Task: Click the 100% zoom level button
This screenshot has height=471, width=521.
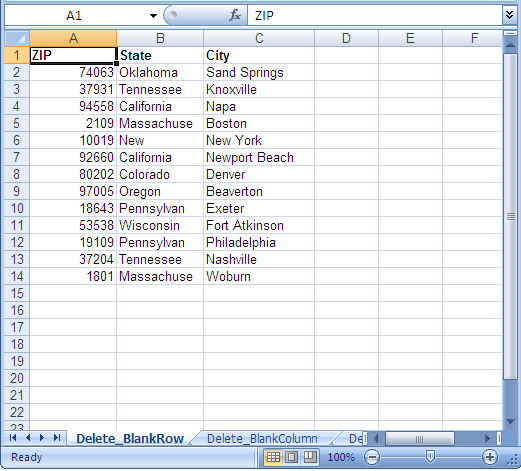Action: pyautogui.click(x=341, y=457)
